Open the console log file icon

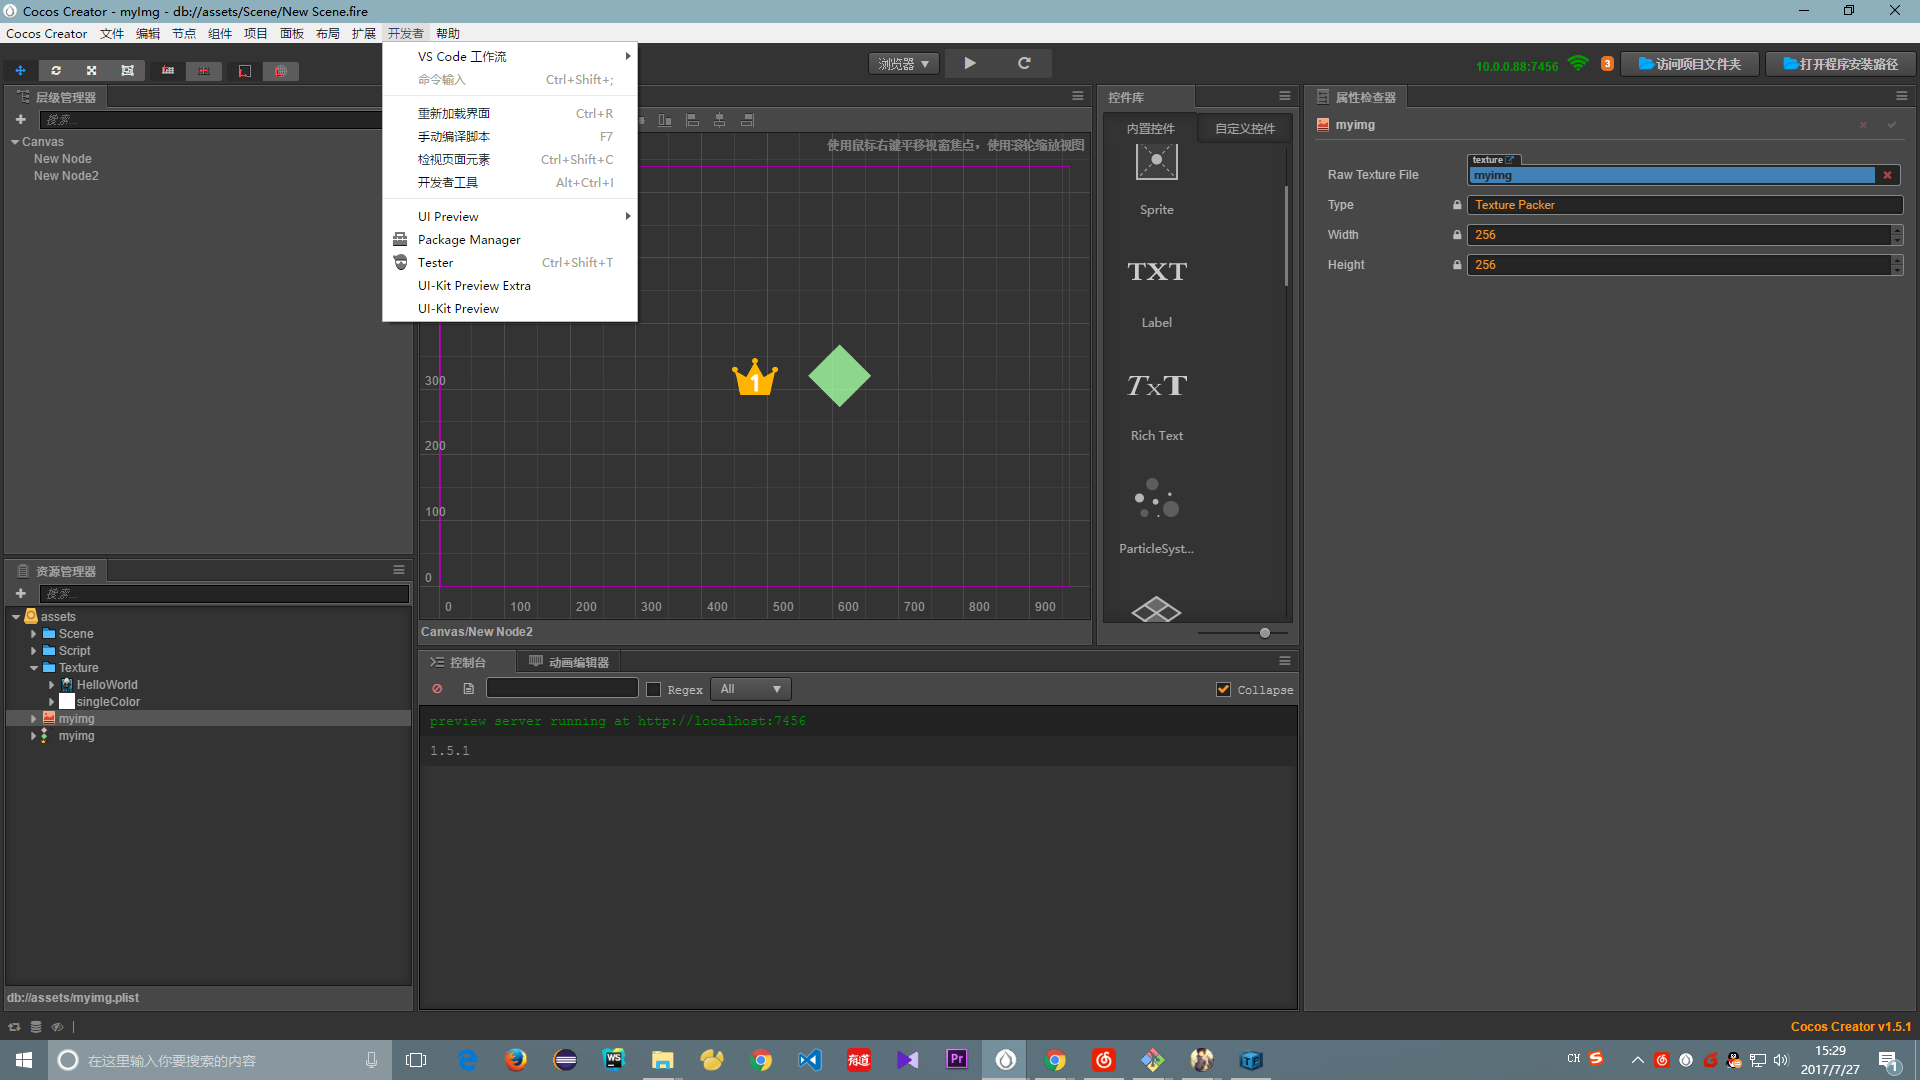pos(468,689)
